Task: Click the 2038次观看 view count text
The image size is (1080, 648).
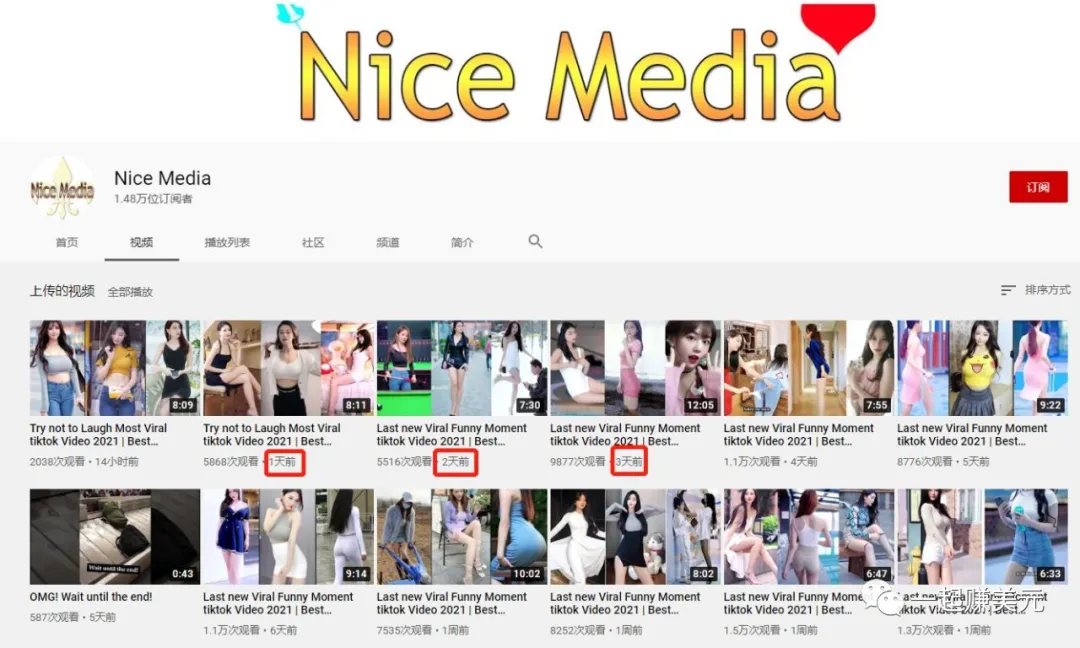Action: pos(57,461)
